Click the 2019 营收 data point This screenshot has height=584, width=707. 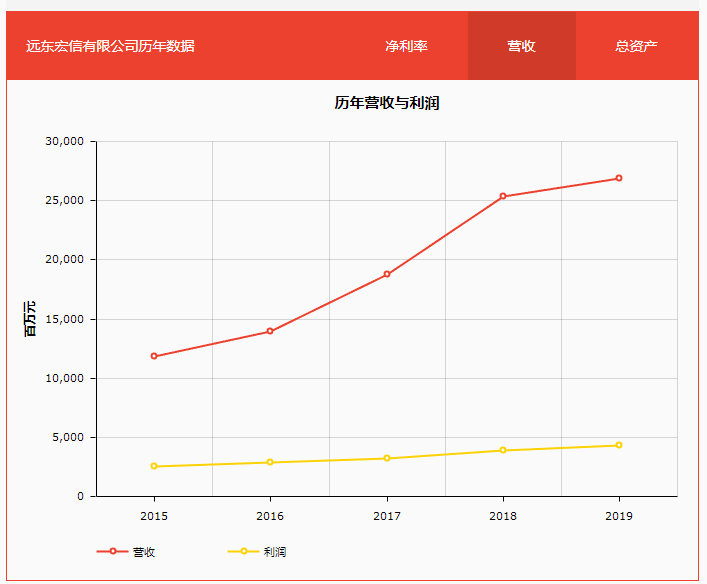[619, 178]
